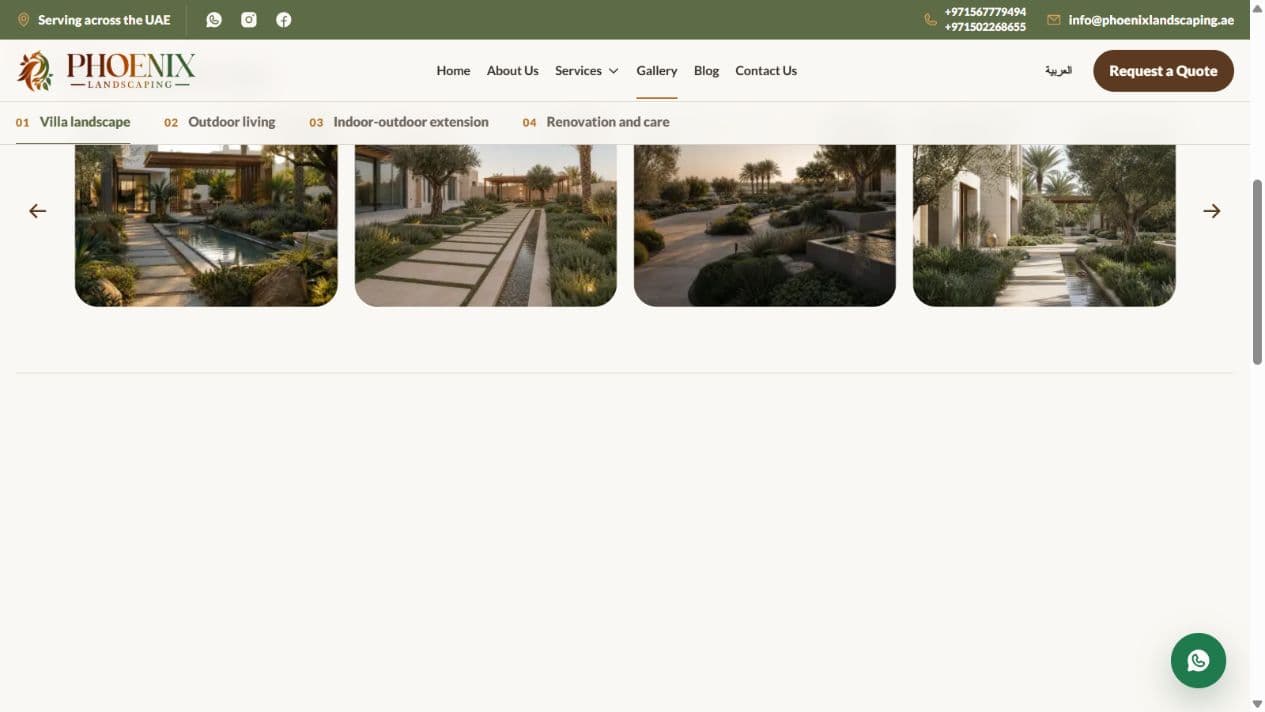Select the Indoor-outdoor extension tab
Viewport: 1265px width, 712px height.
point(399,122)
